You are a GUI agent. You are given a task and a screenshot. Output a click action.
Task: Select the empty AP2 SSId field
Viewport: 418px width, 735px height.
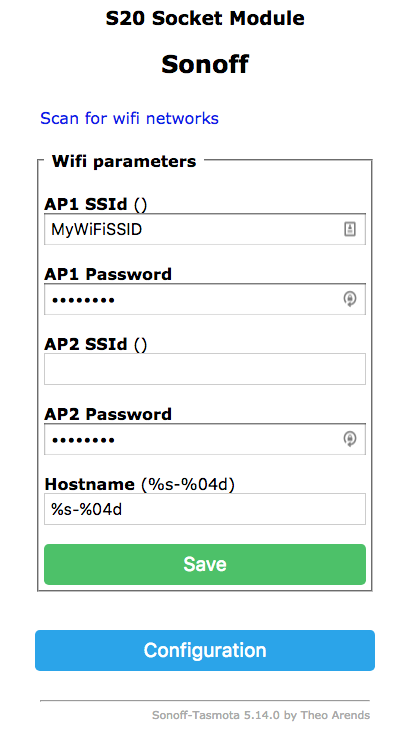(205, 369)
